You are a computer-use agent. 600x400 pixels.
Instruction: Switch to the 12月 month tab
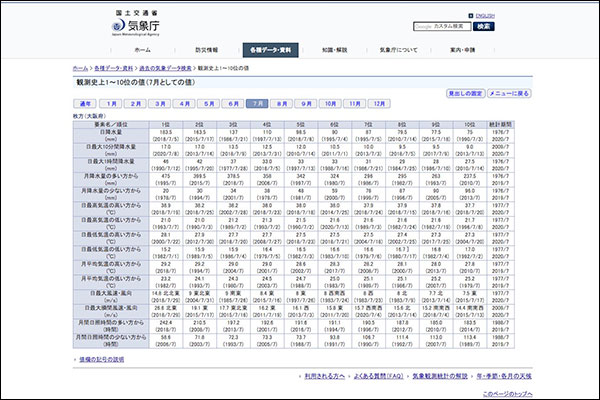(379, 103)
